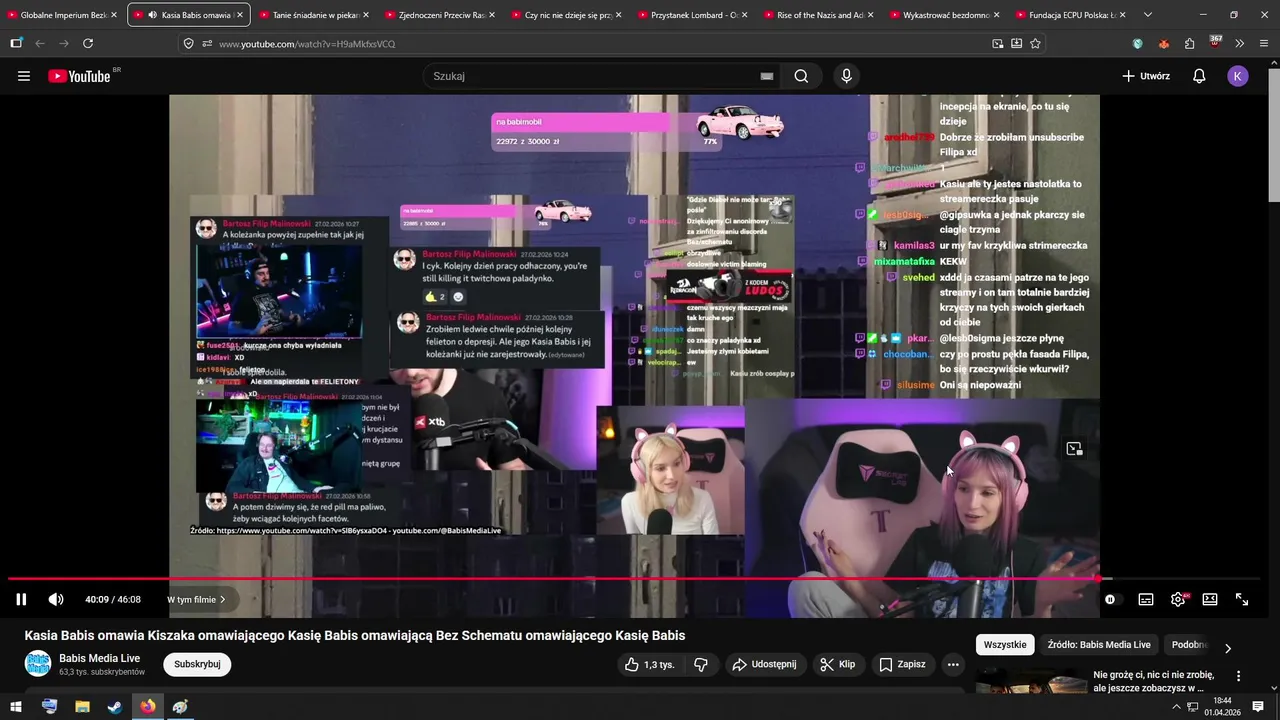Open Windows Start menu
Image resolution: width=1280 pixels, height=720 pixels.
coord(16,706)
